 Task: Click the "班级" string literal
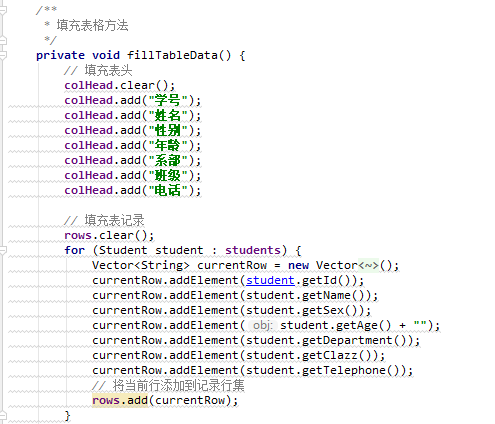[168, 175]
